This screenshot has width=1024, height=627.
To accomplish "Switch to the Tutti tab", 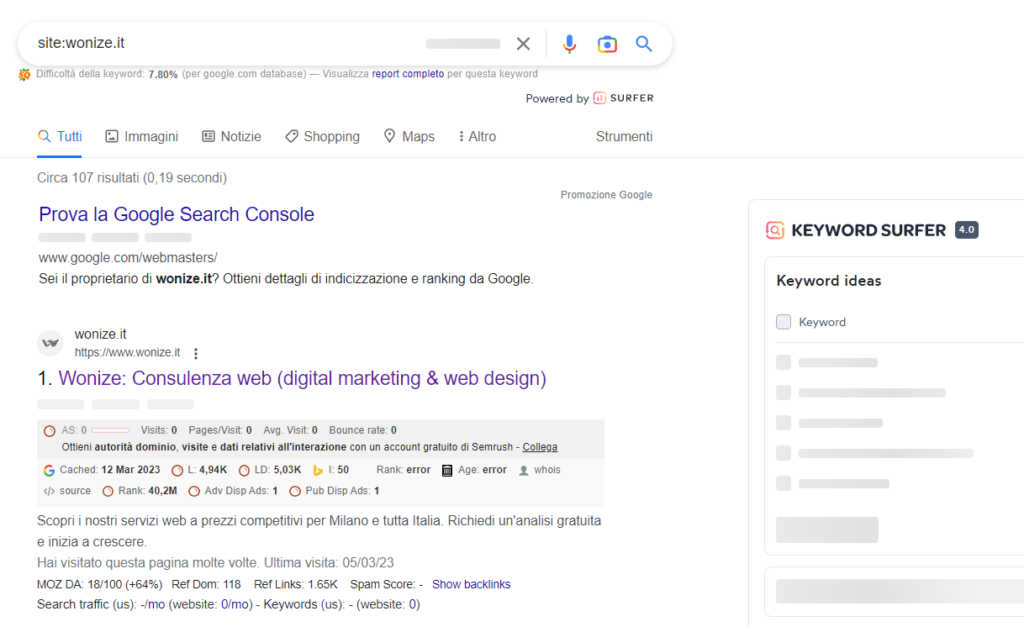I will [x=59, y=137].
